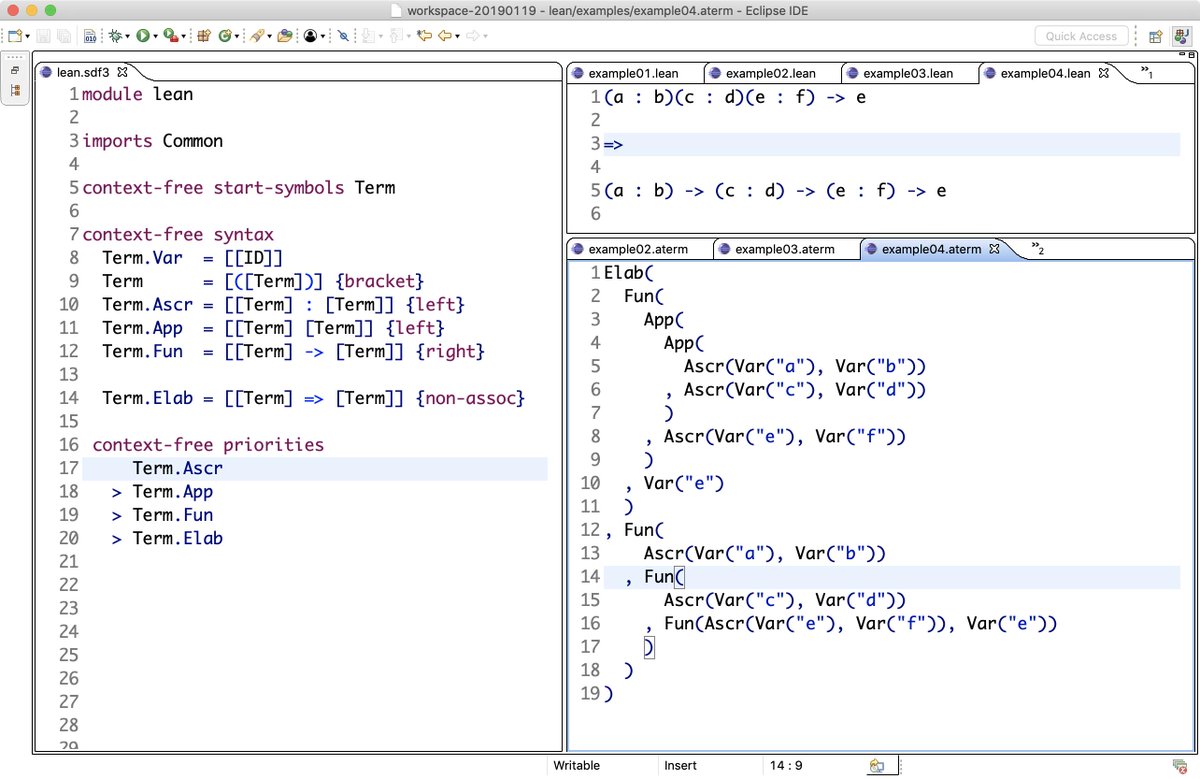This screenshot has width=1200, height=779.
Task: Click the Open Type folder icon
Action: (x=285, y=36)
